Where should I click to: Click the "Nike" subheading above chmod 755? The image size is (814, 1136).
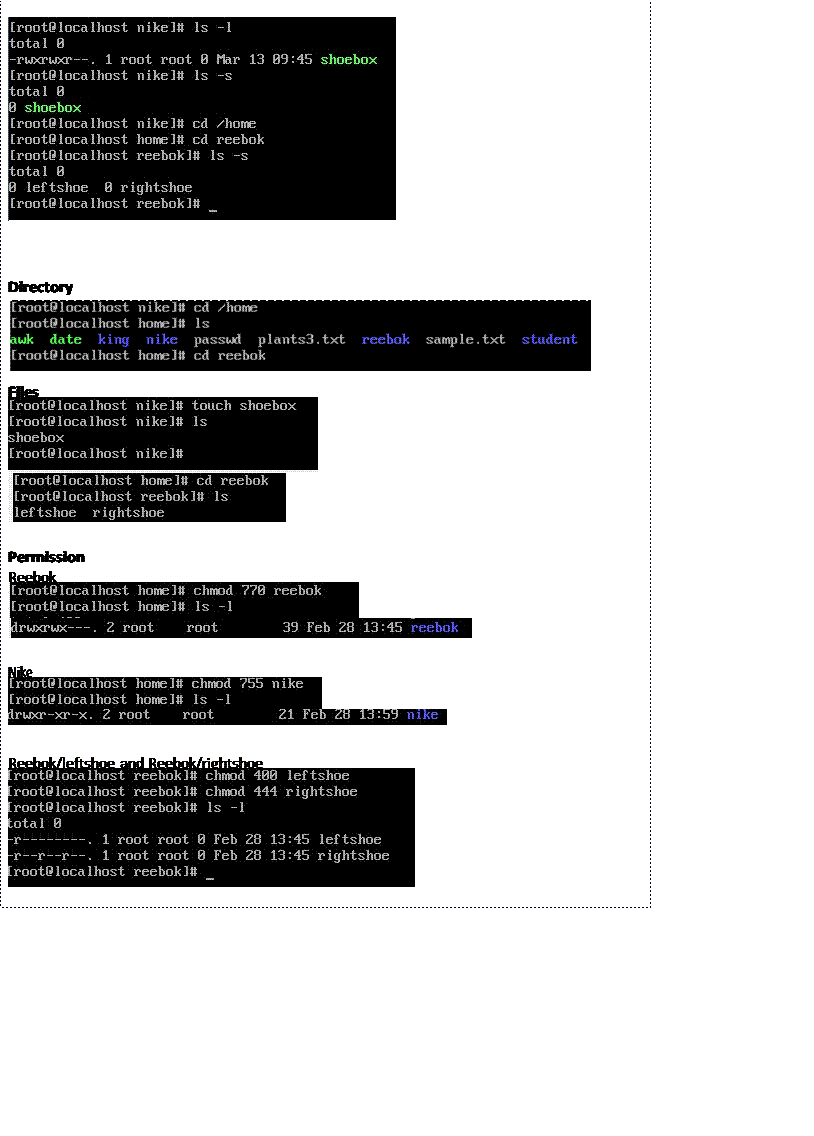coord(20,672)
